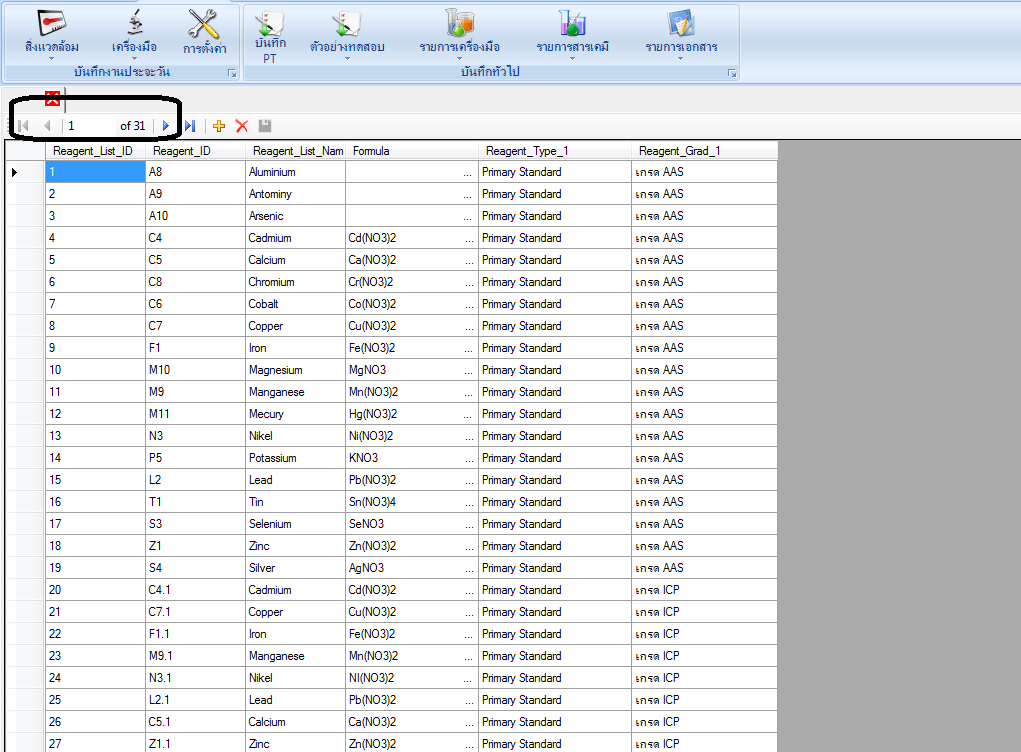Add a new record with yellow plus
1021x752 pixels.
click(x=219, y=126)
